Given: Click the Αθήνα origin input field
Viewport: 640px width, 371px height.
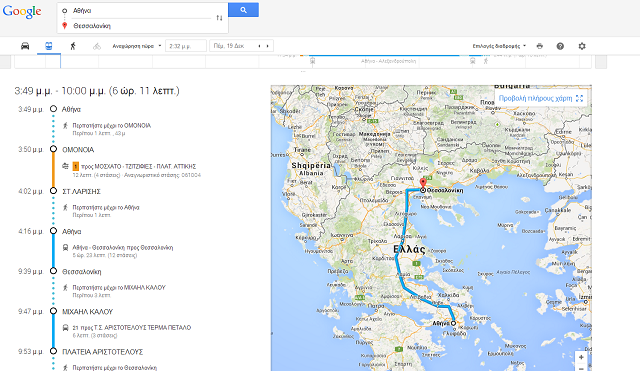Looking at the screenshot, I should (142, 11).
